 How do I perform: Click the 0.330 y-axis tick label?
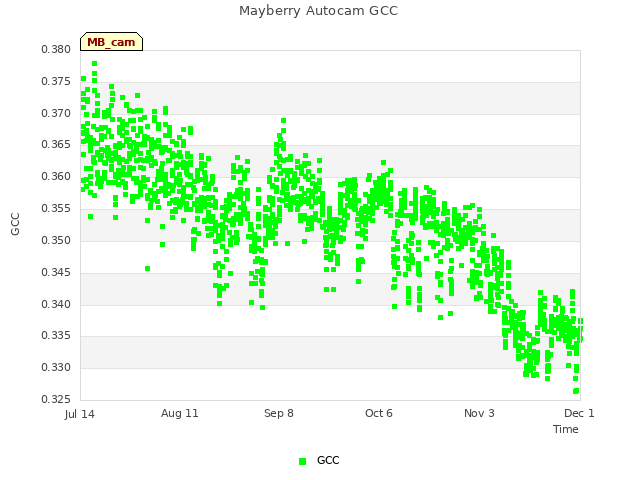click(56, 367)
